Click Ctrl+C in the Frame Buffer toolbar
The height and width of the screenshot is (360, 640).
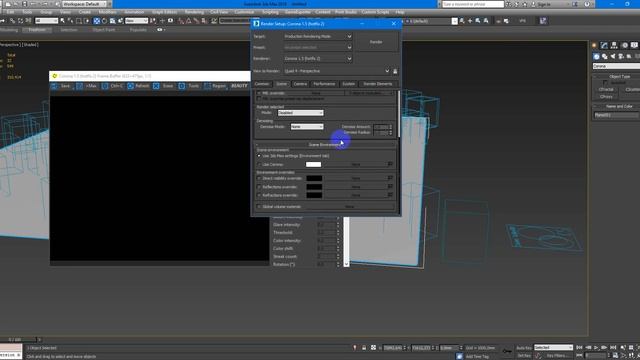click(112, 86)
